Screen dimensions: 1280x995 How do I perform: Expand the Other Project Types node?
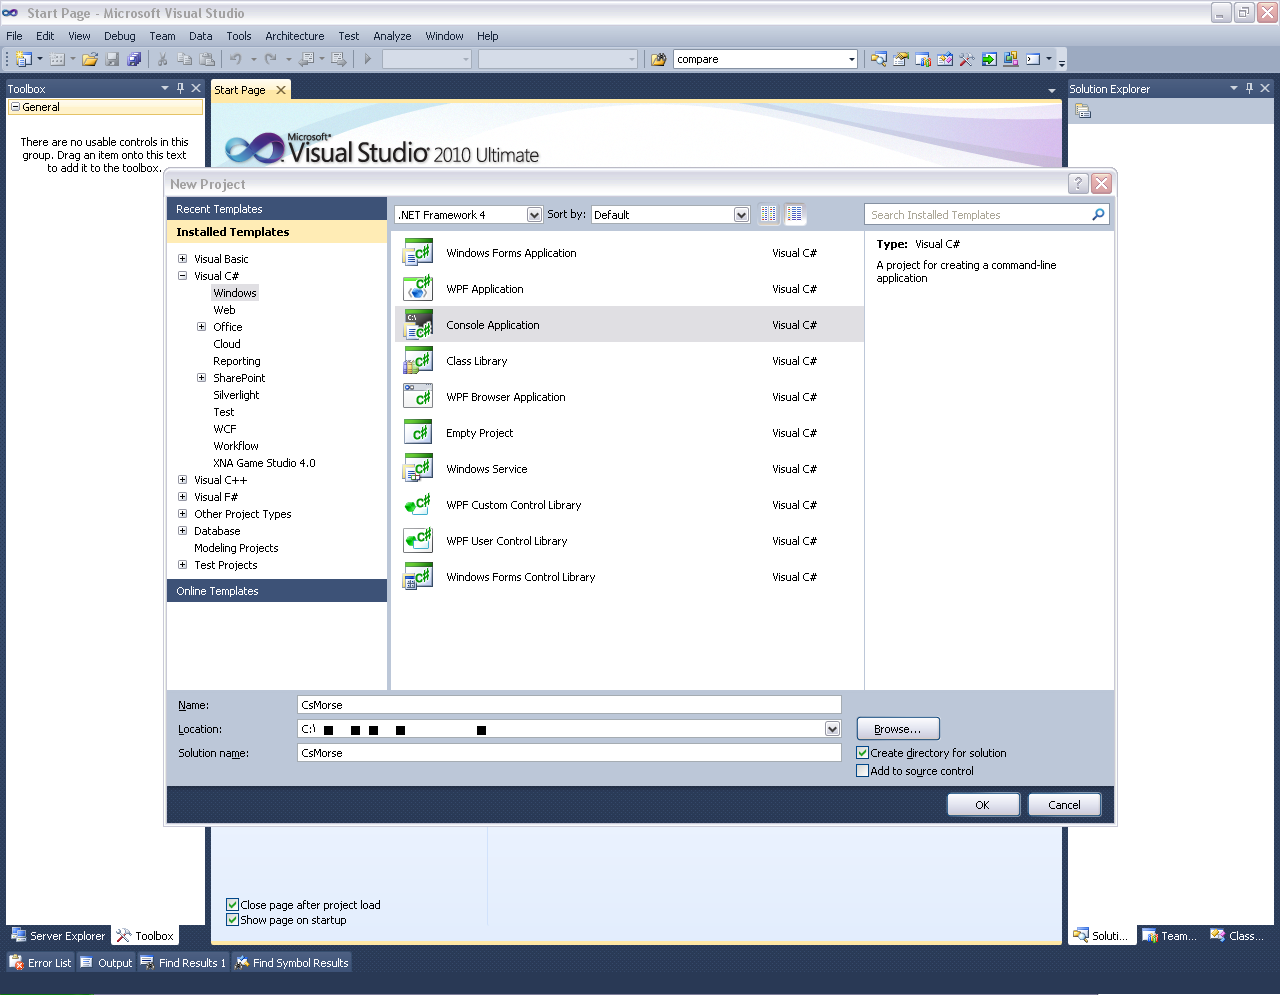pyautogui.click(x=182, y=514)
